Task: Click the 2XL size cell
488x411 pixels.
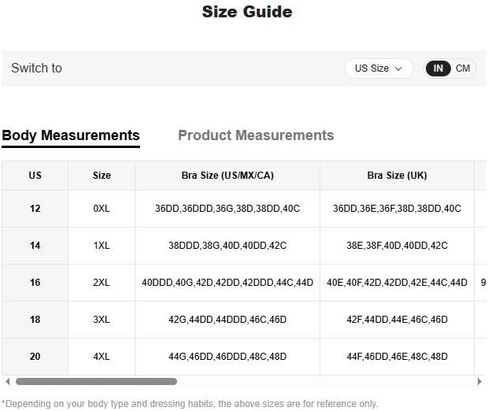Action: [x=102, y=283]
